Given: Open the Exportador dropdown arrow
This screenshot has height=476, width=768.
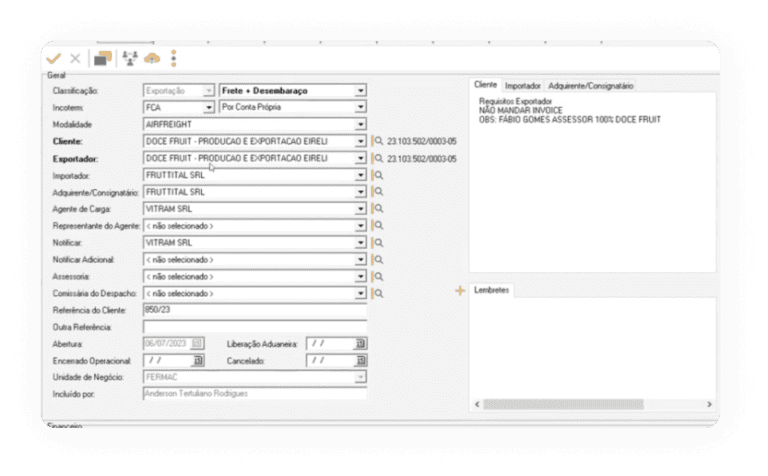Looking at the screenshot, I should click(x=360, y=158).
